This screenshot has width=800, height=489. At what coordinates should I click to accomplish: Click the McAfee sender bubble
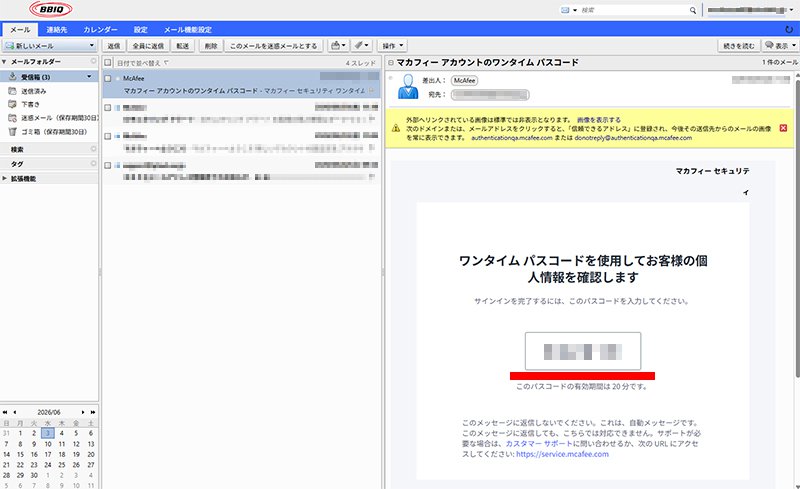464,80
